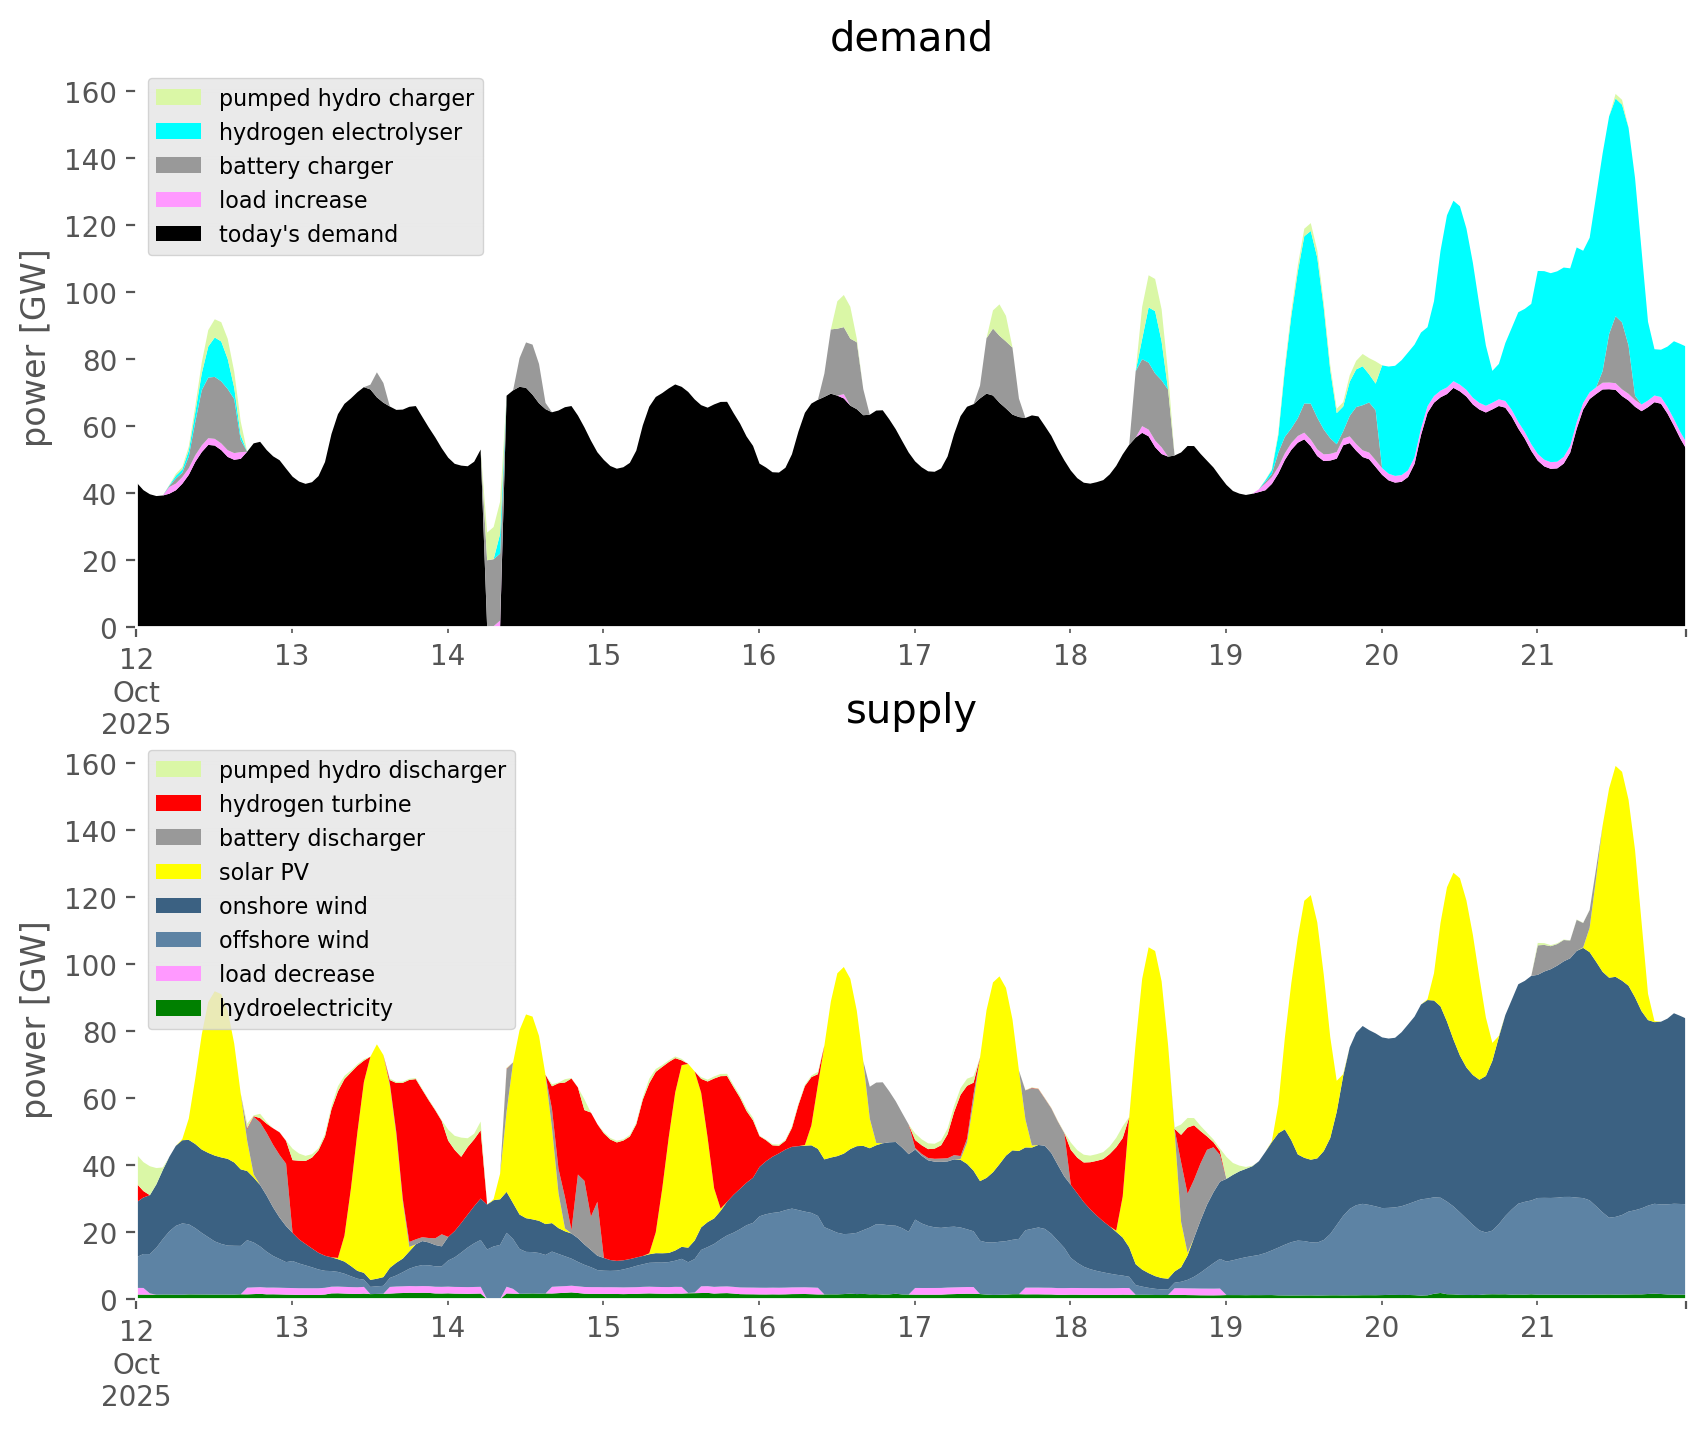1706x1431 pixels.
Task: Click the cyan hydrogen electrolyser legend swatch
Action: (179, 132)
